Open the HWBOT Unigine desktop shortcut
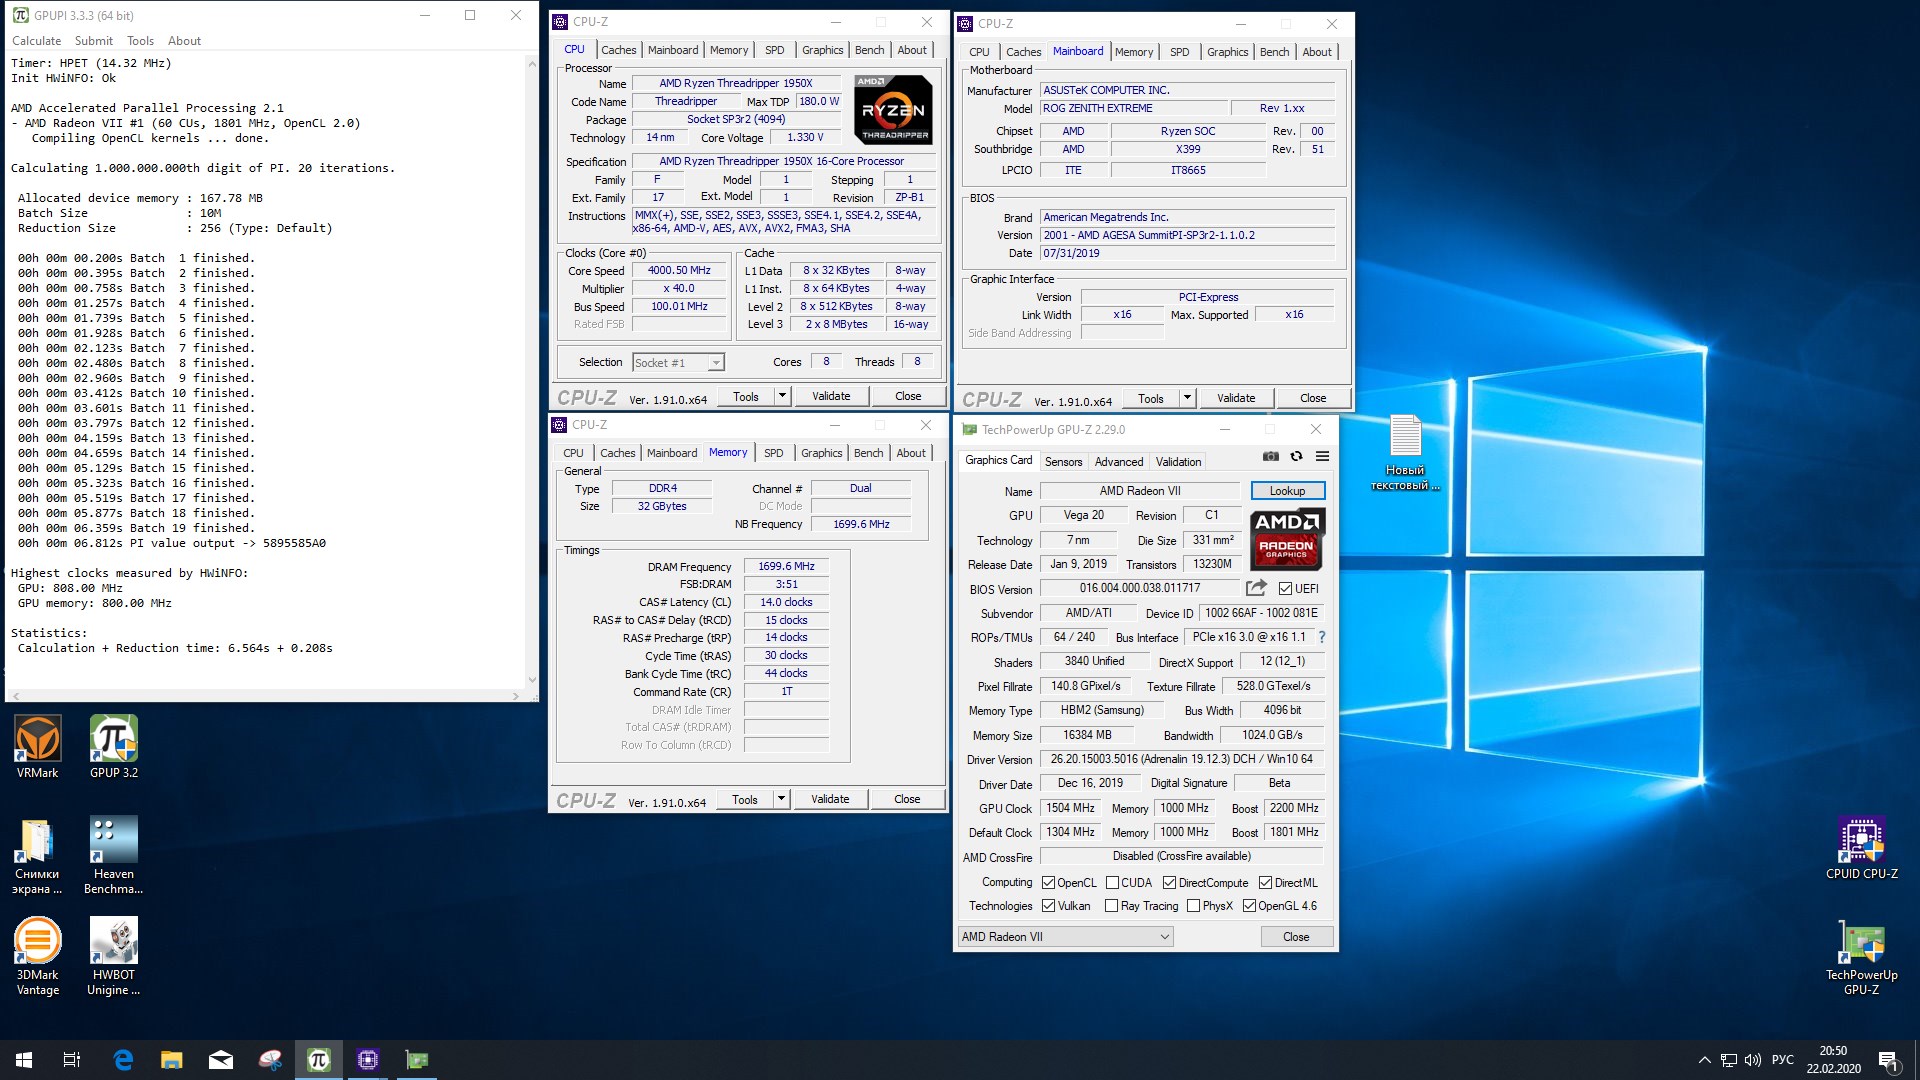This screenshot has height=1080, width=1920. click(x=113, y=957)
